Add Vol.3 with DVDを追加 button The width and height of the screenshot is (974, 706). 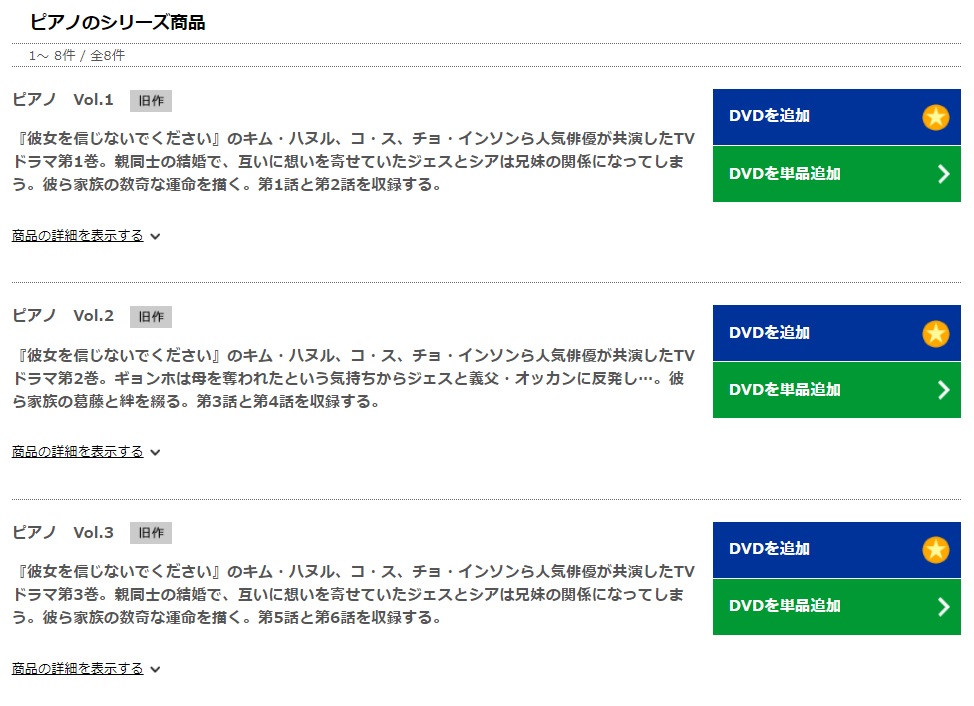pyautogui.click(x=837, y=550)
